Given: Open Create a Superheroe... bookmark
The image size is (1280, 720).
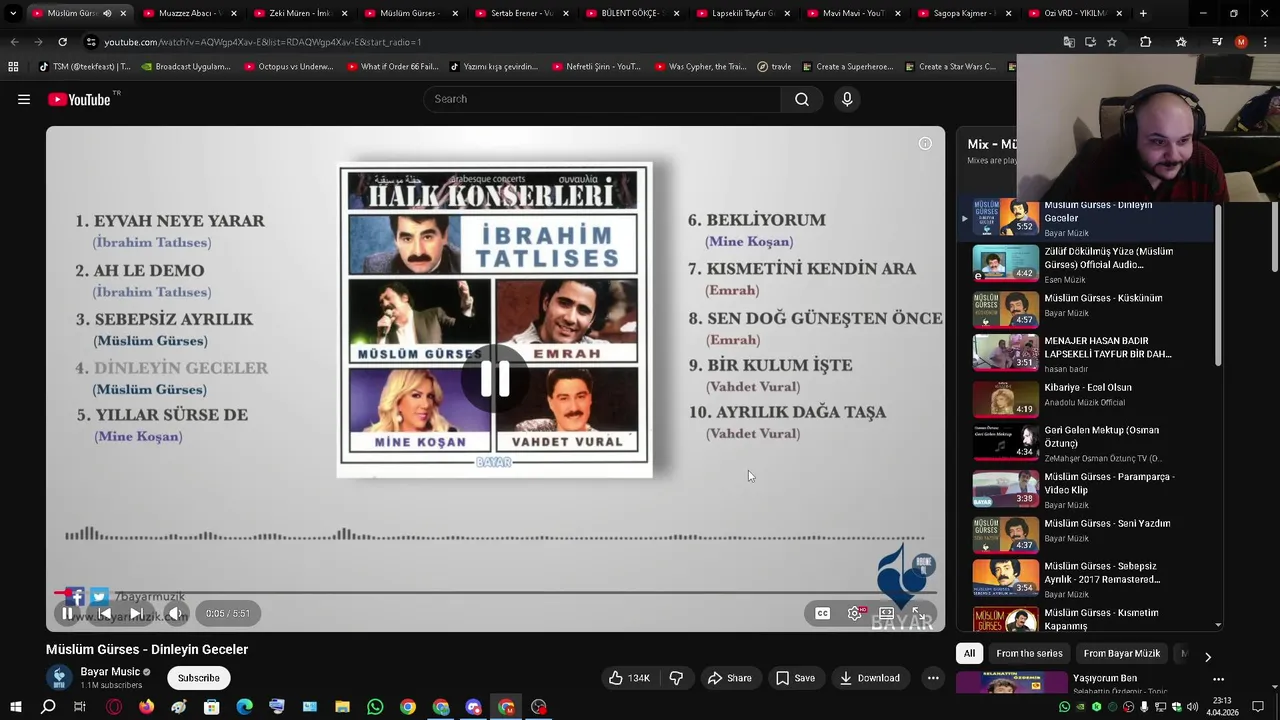Looking at the screenshot, I should coord(848,67).
